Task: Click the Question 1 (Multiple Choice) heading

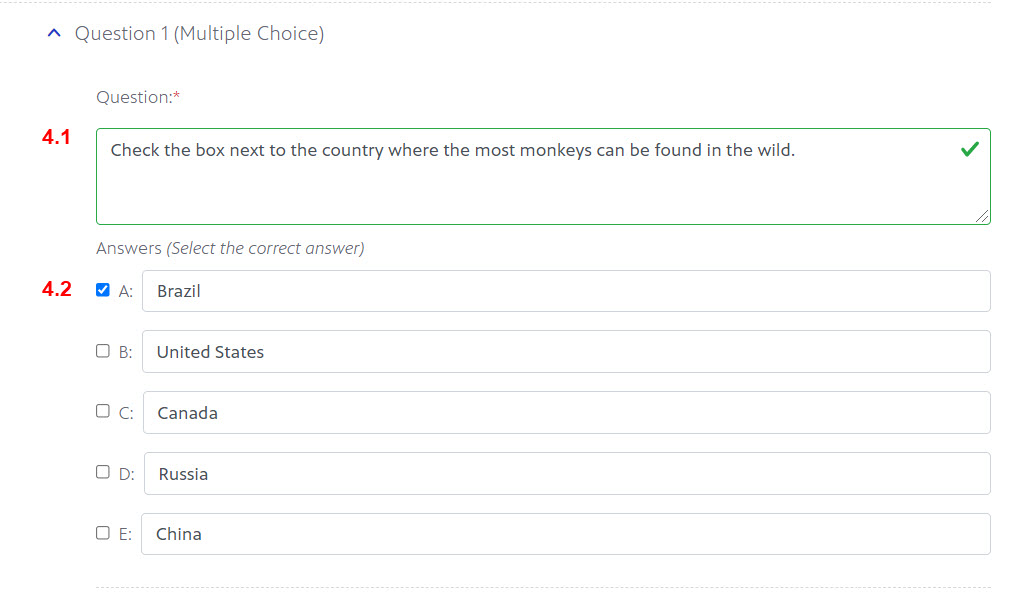Action: pos(199,34)
